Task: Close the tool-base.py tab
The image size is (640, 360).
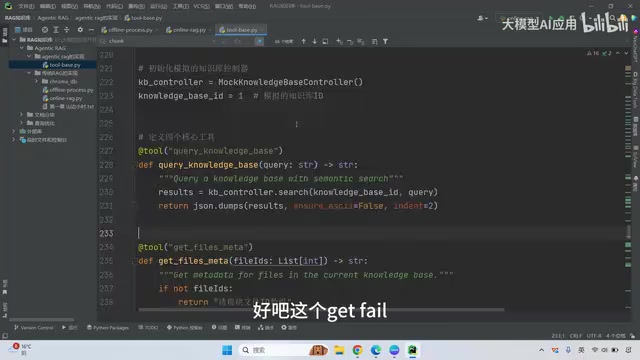Action: pyautogui.click(x=262, y=30)
